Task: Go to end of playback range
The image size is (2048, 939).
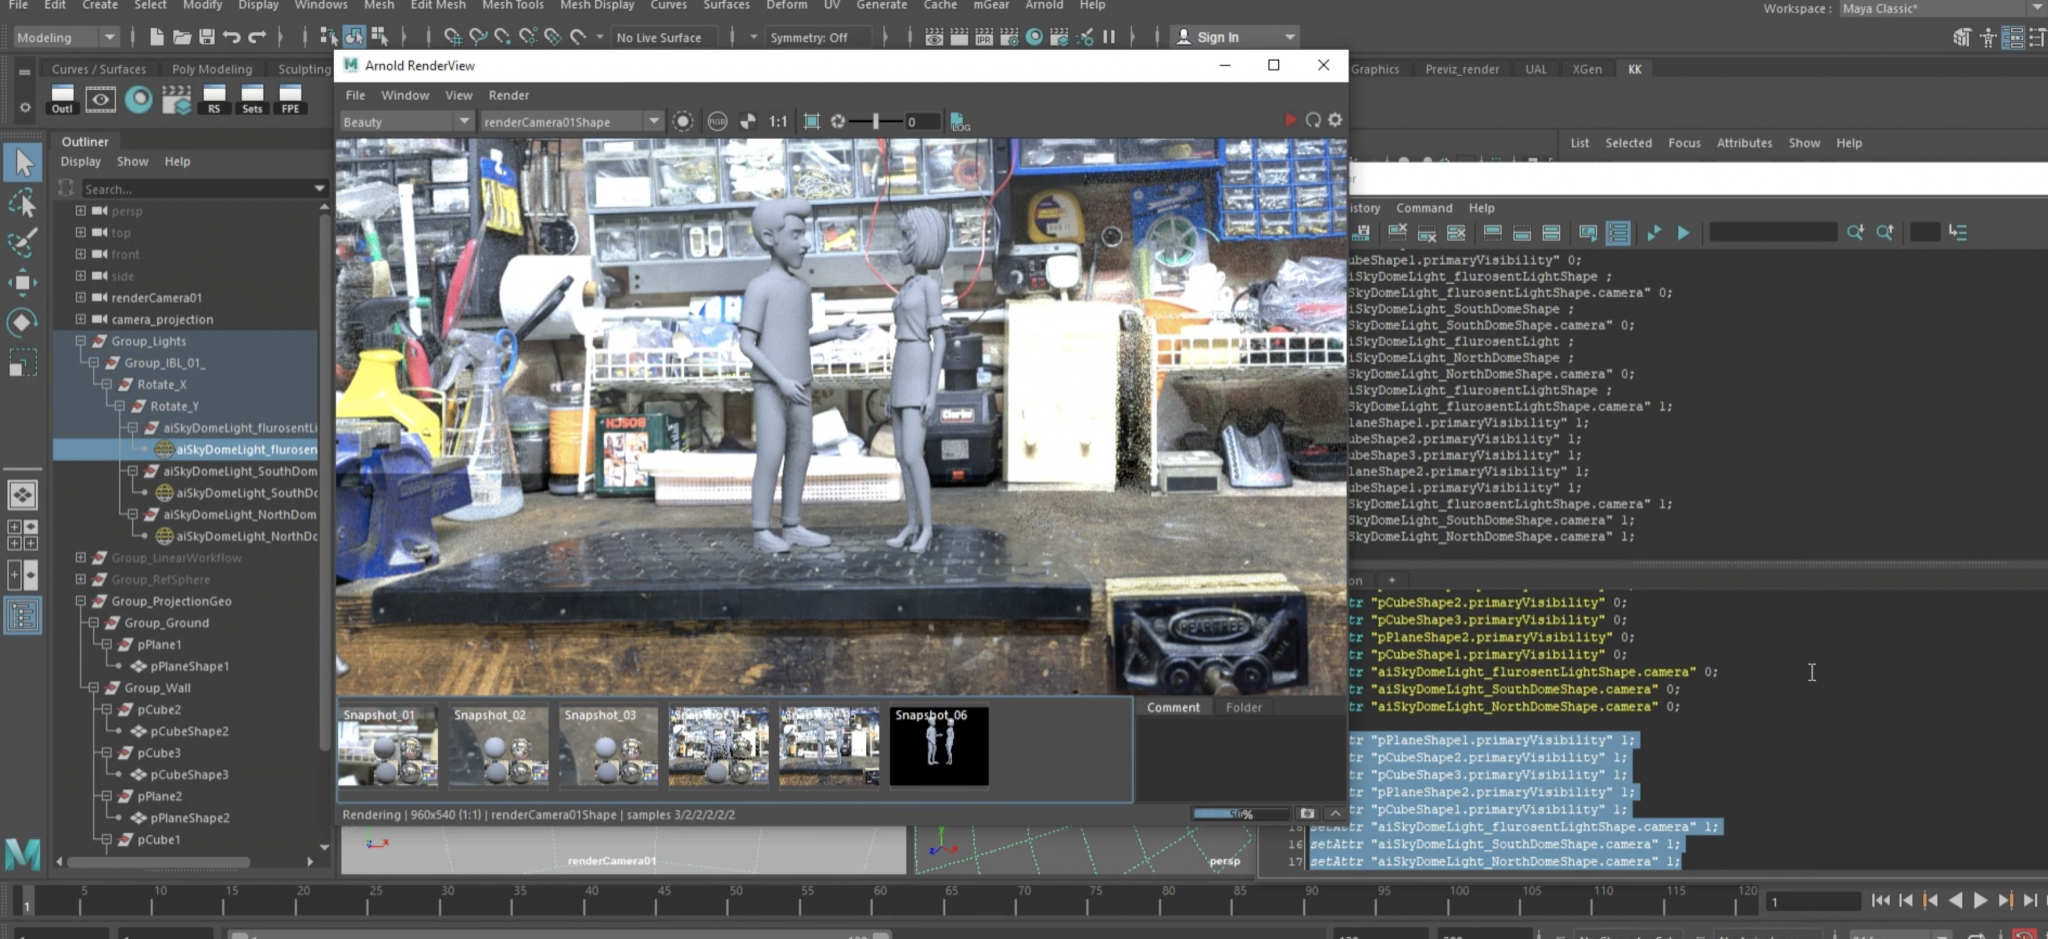Action: (x=2031, y=901)
